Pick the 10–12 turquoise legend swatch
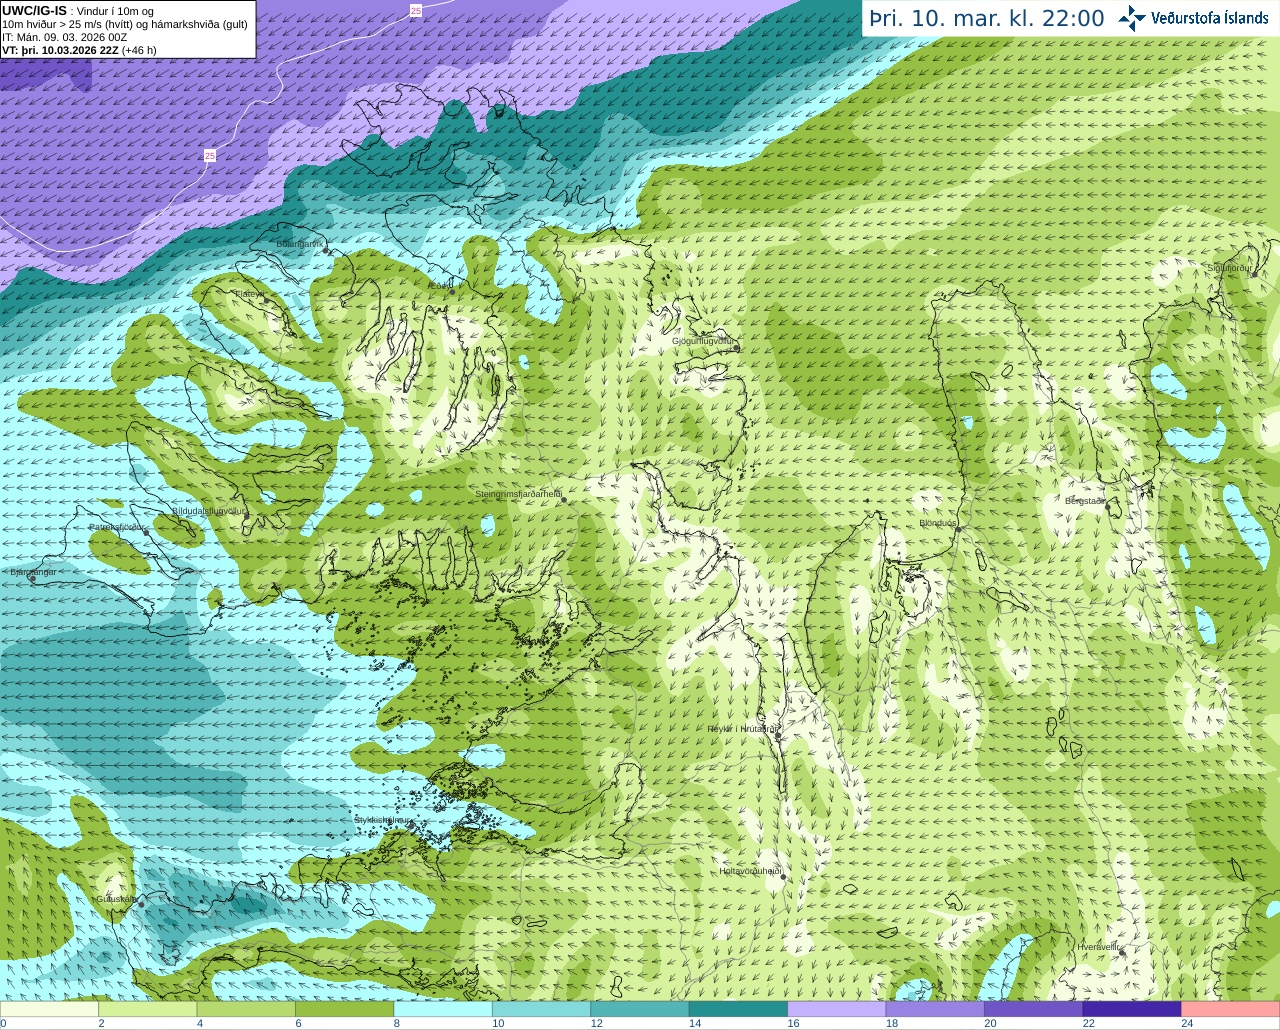Viewport: 1280px width, 1030px height. coord(542,1009)
